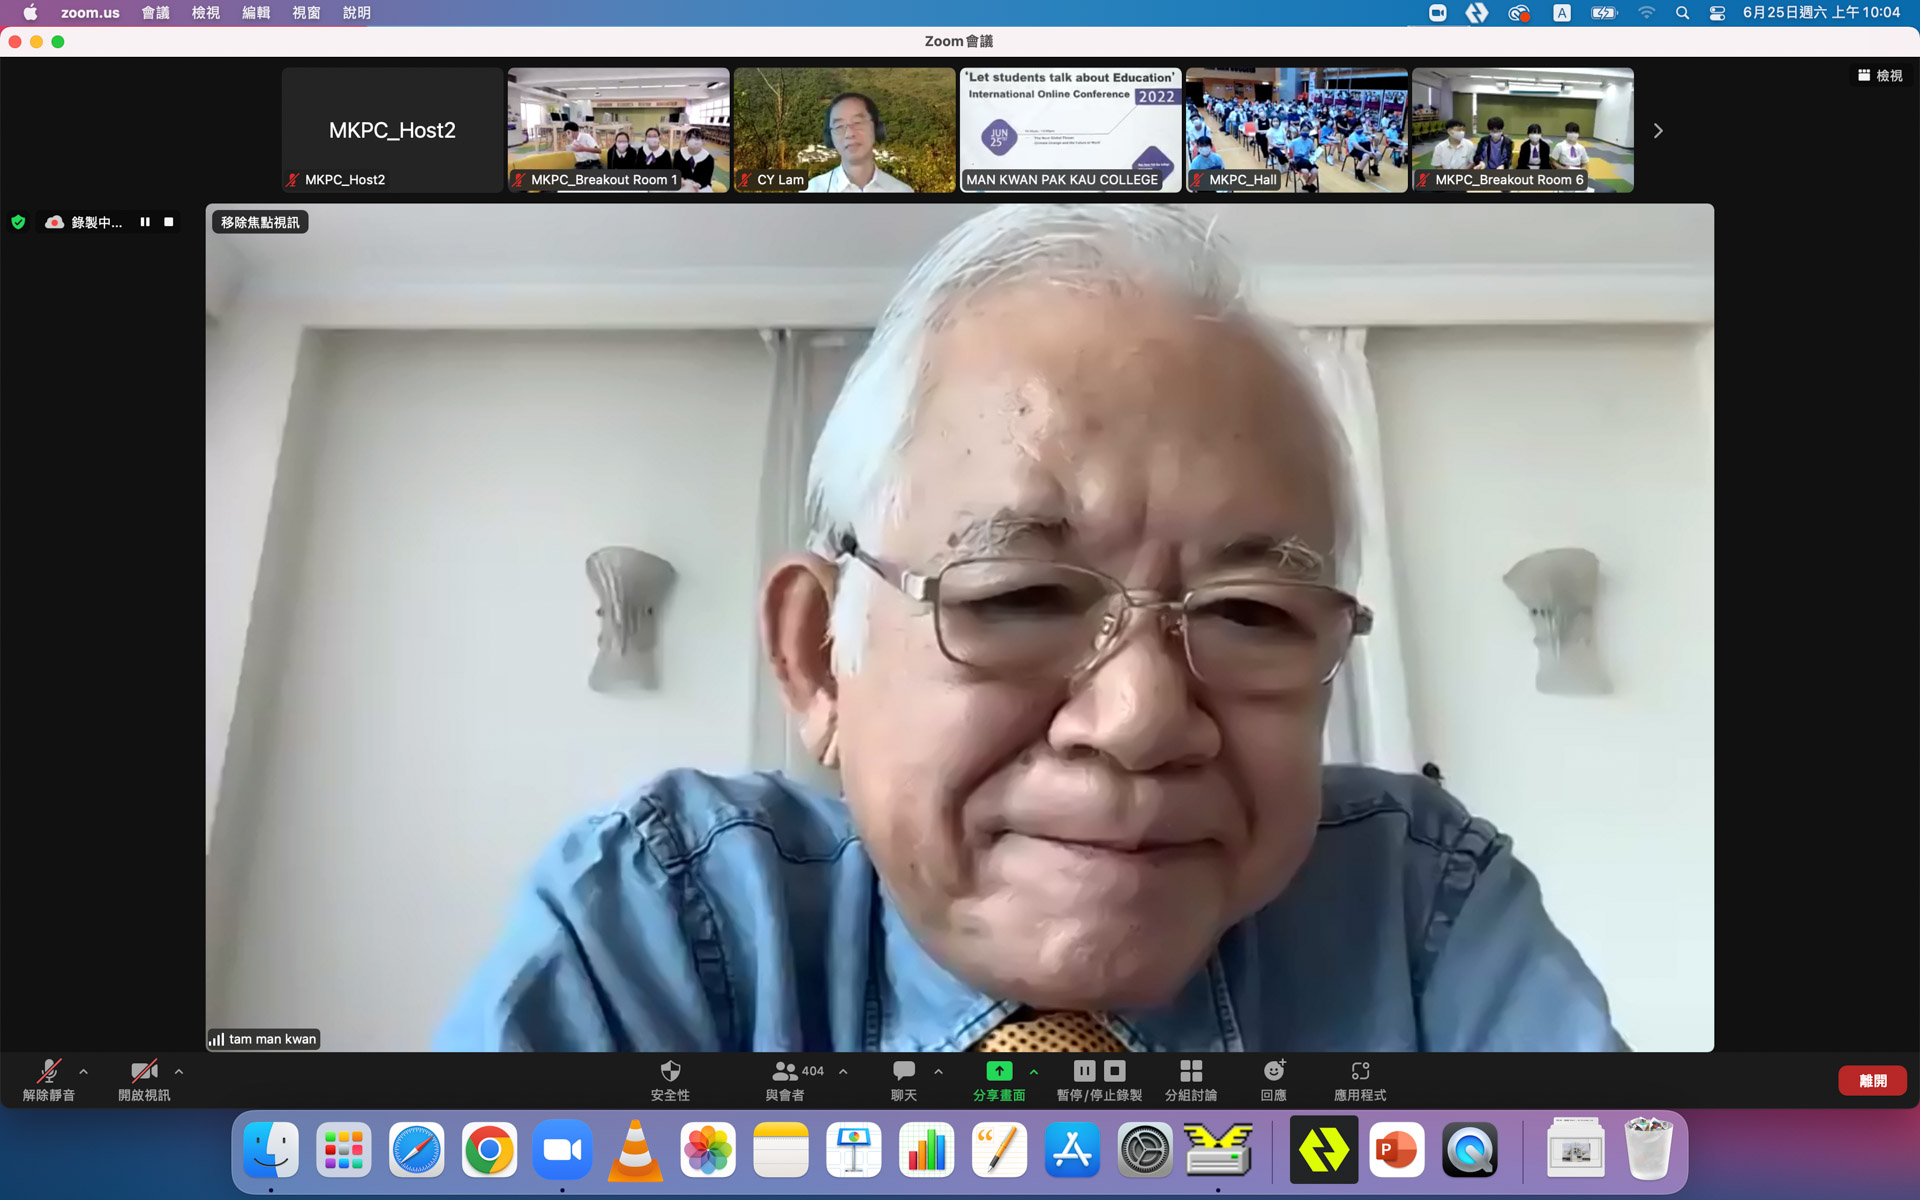Image resolution: width=1920 pixels, height=1200 pixels.
Task: Open Google Chrome from the Dock
Action: coord(489,1150)
